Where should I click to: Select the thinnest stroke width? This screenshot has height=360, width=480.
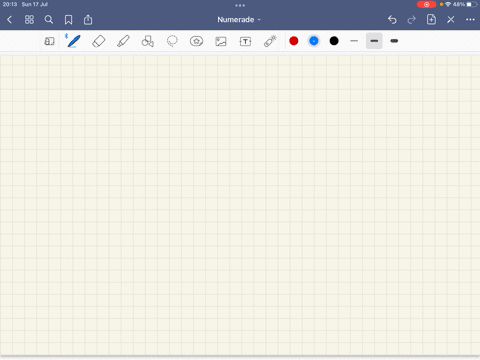[354, 41]
